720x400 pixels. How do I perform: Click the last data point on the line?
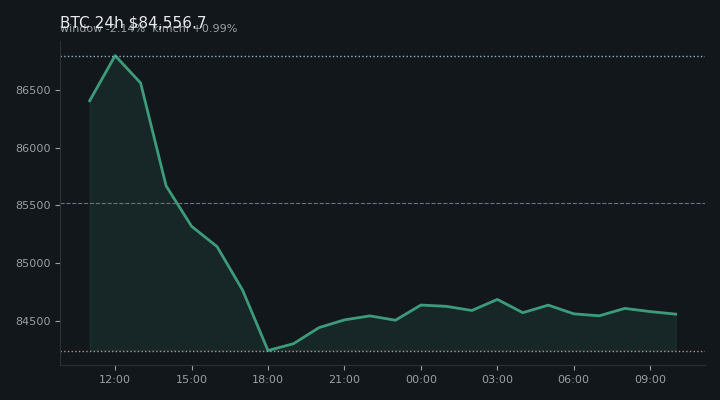coord(676,315)
